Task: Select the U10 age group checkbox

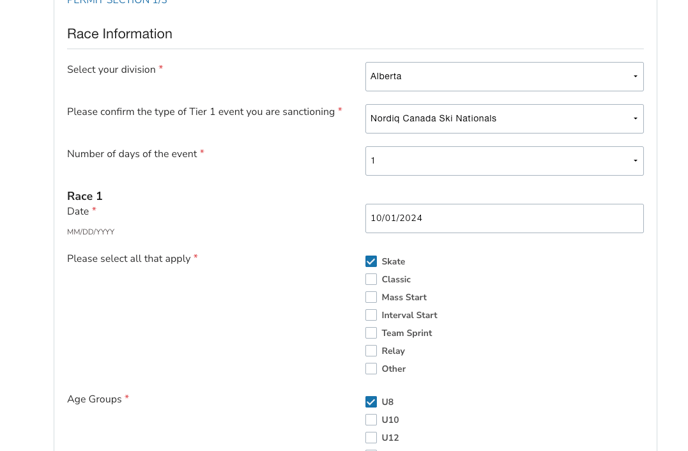Action: pos(371,421)
